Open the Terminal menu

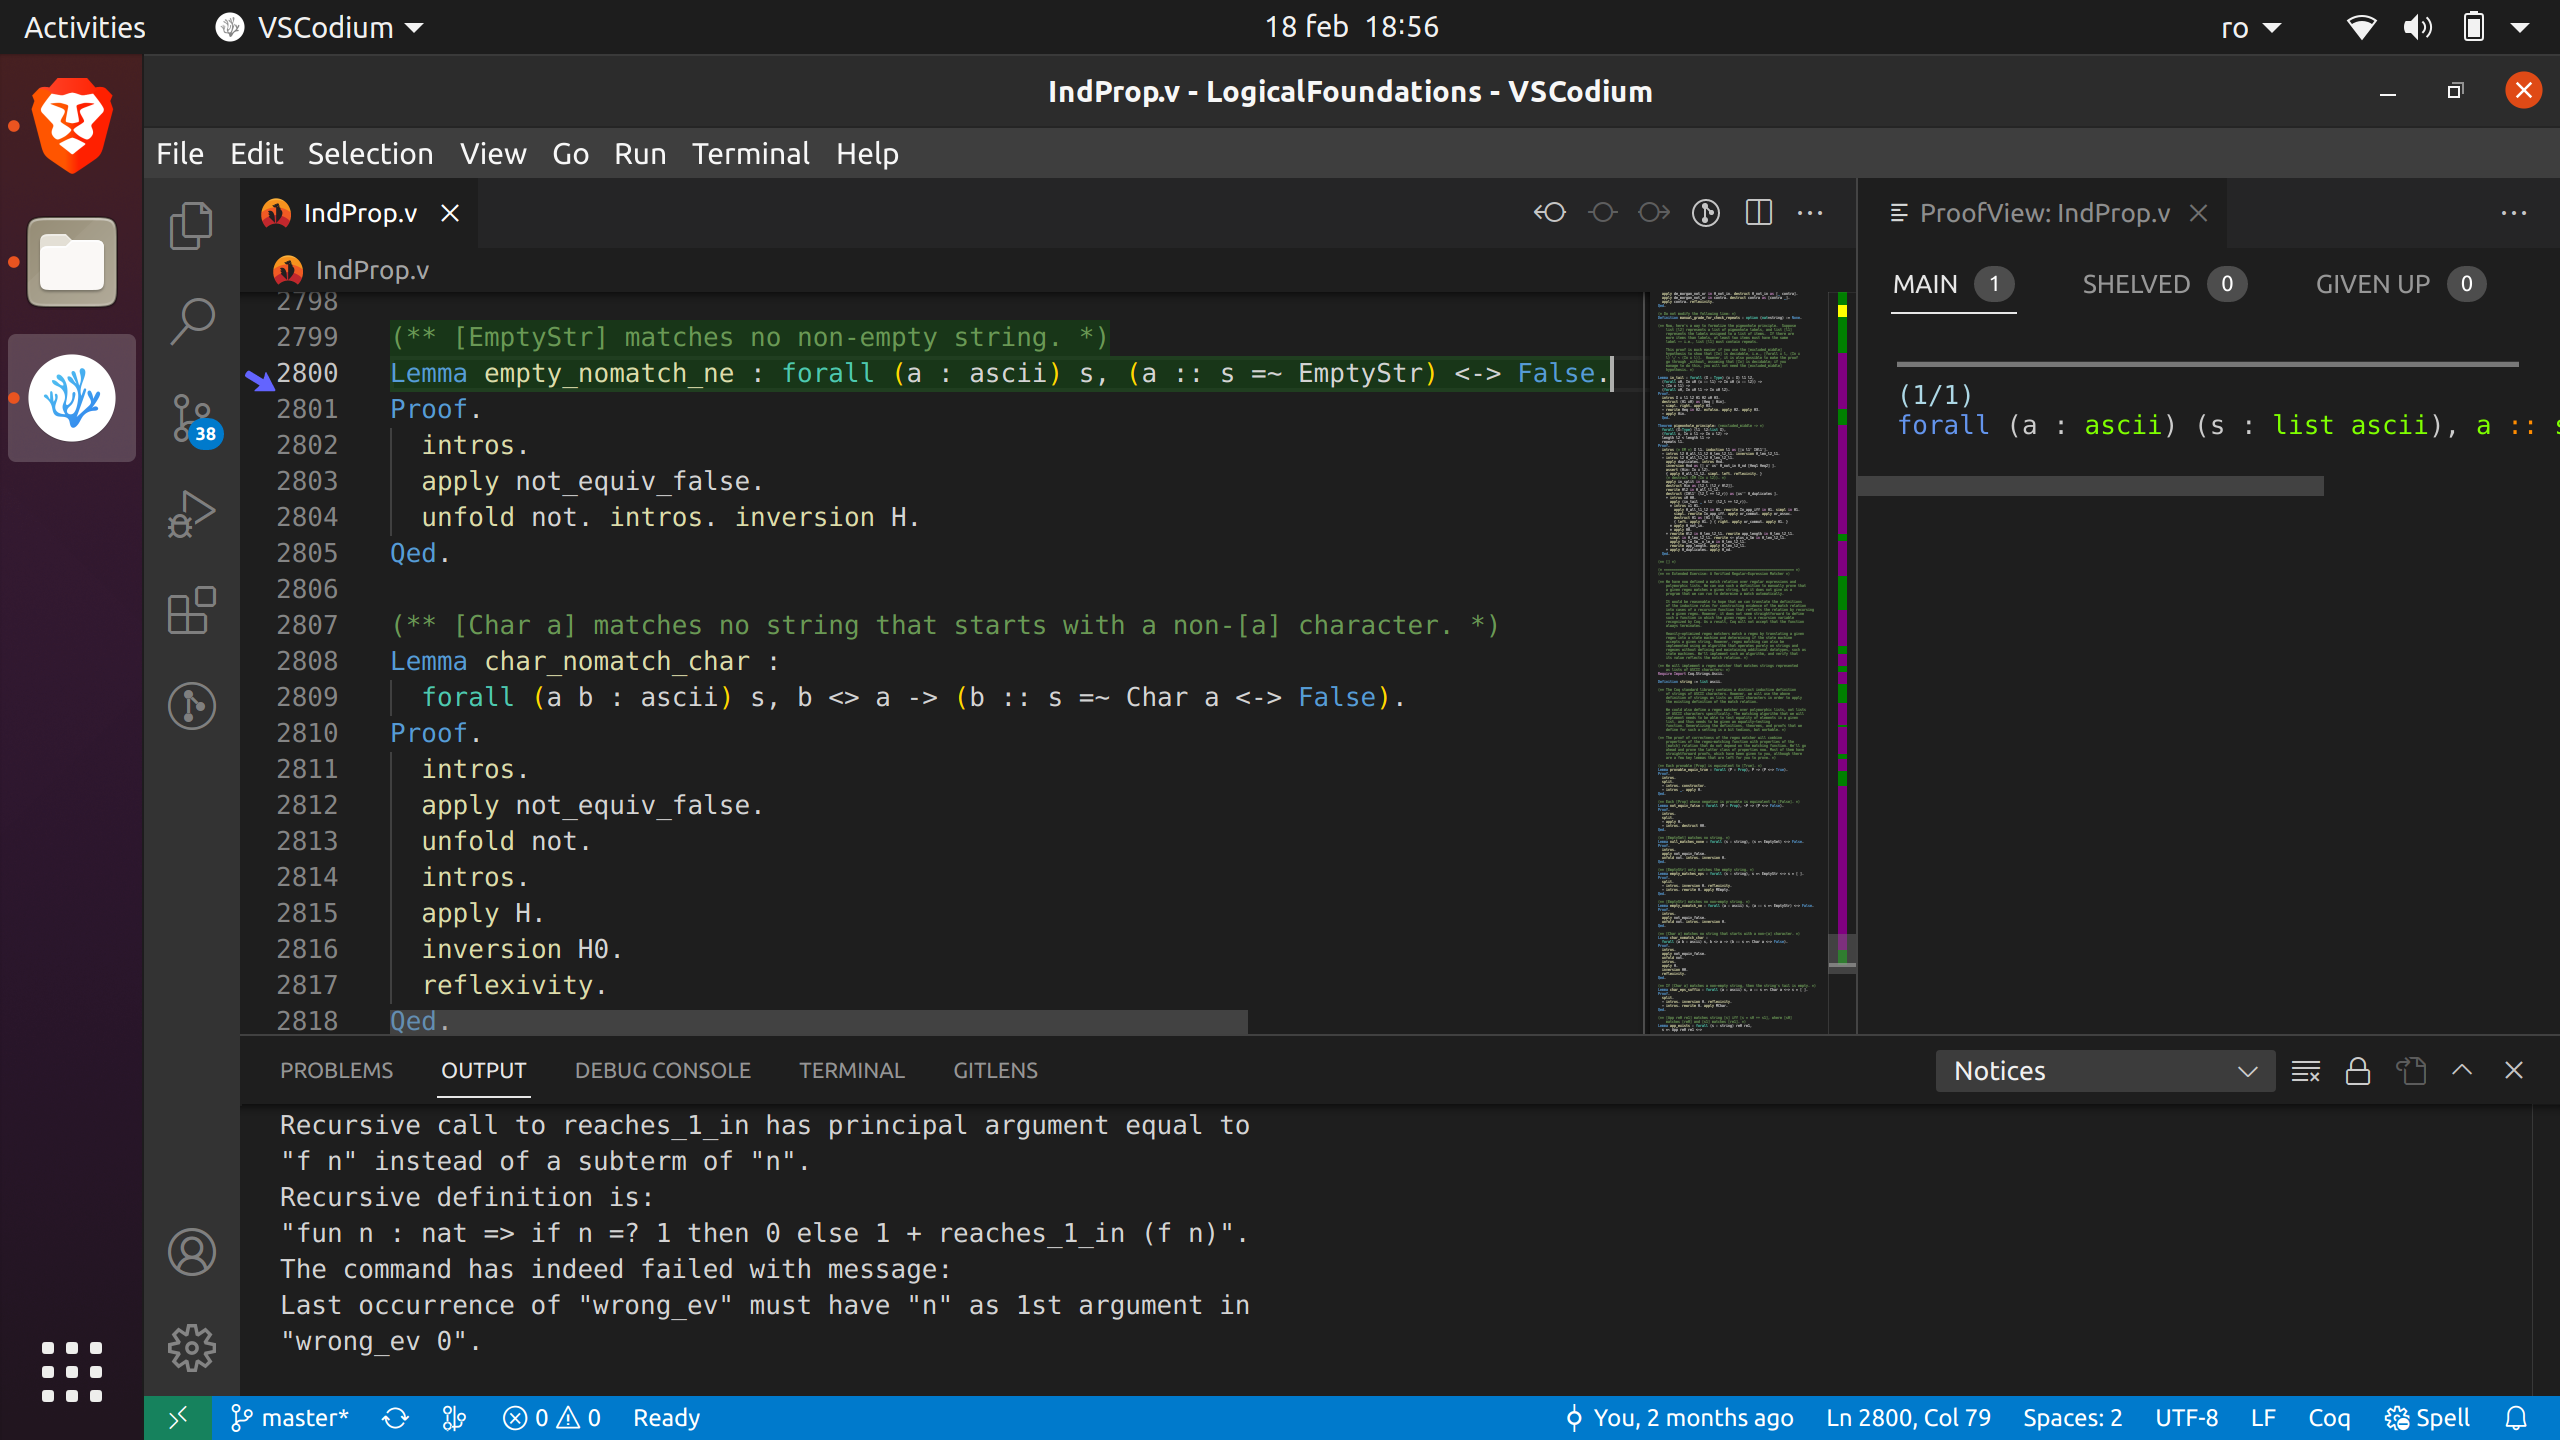pyautogui.click(x=750, y=154)
